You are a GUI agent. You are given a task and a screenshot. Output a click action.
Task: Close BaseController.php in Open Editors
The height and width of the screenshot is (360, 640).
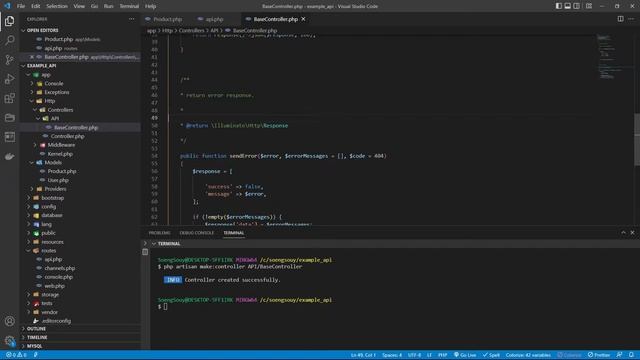[32, 57]
